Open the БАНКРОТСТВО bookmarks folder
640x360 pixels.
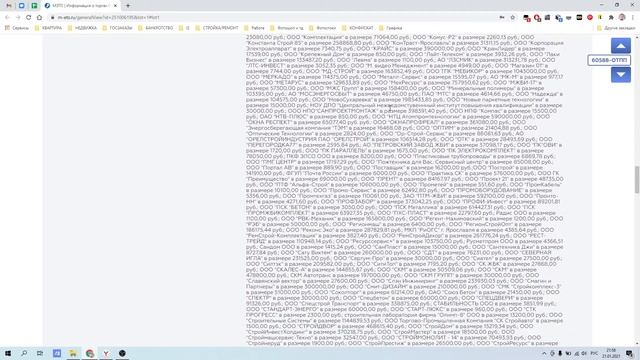click(156, 28)
